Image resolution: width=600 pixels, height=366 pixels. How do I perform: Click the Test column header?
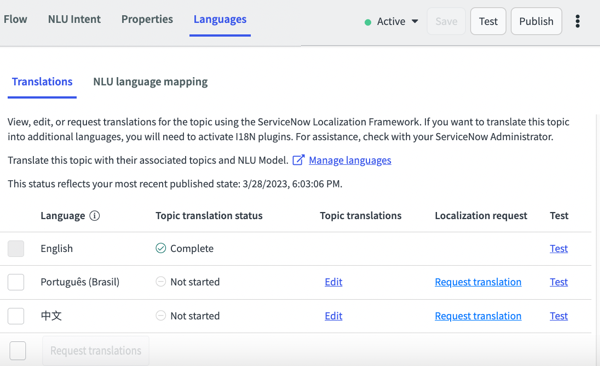click(x=559, y=216)
